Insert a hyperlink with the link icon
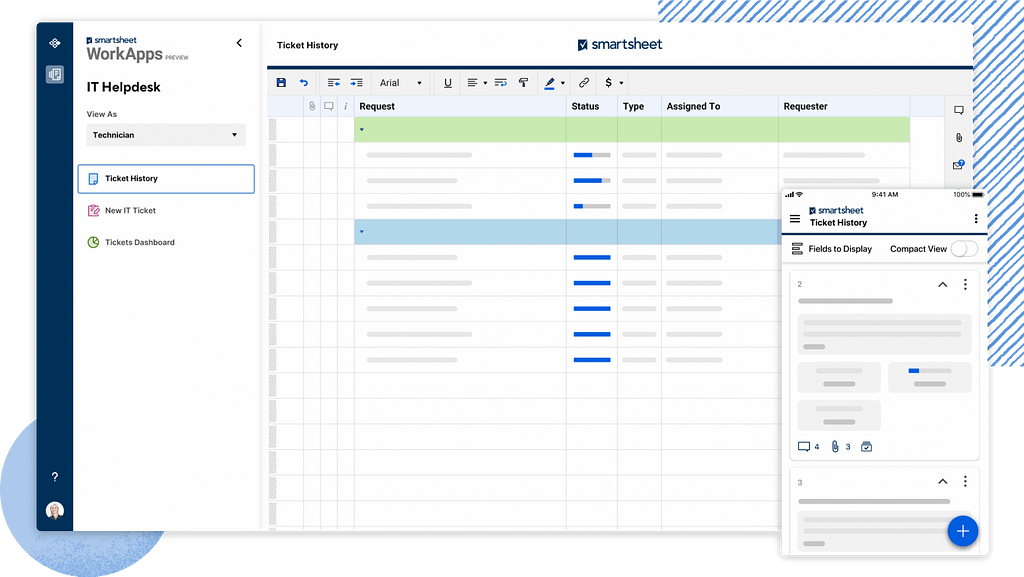 click(x=584, y=83)
